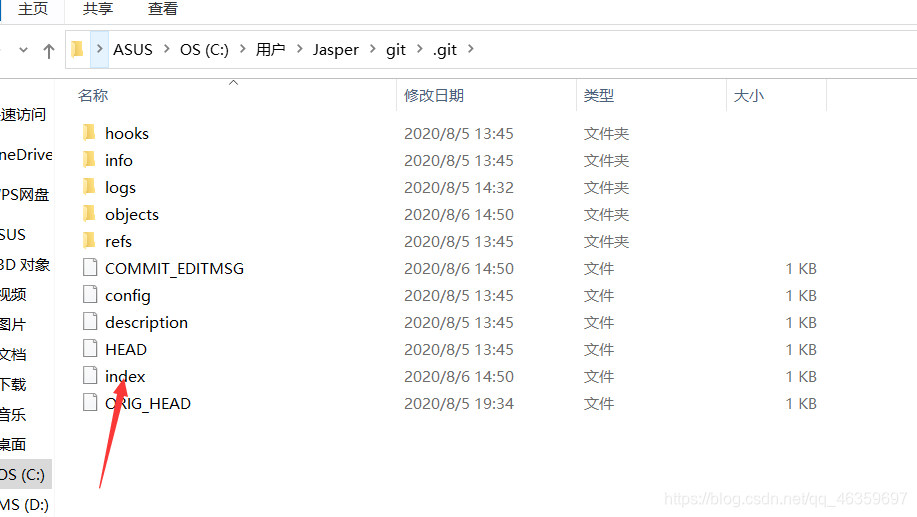This screenshot has width=917, height=517.
Task: Select the refs folder icon
Action: [89, 240]
